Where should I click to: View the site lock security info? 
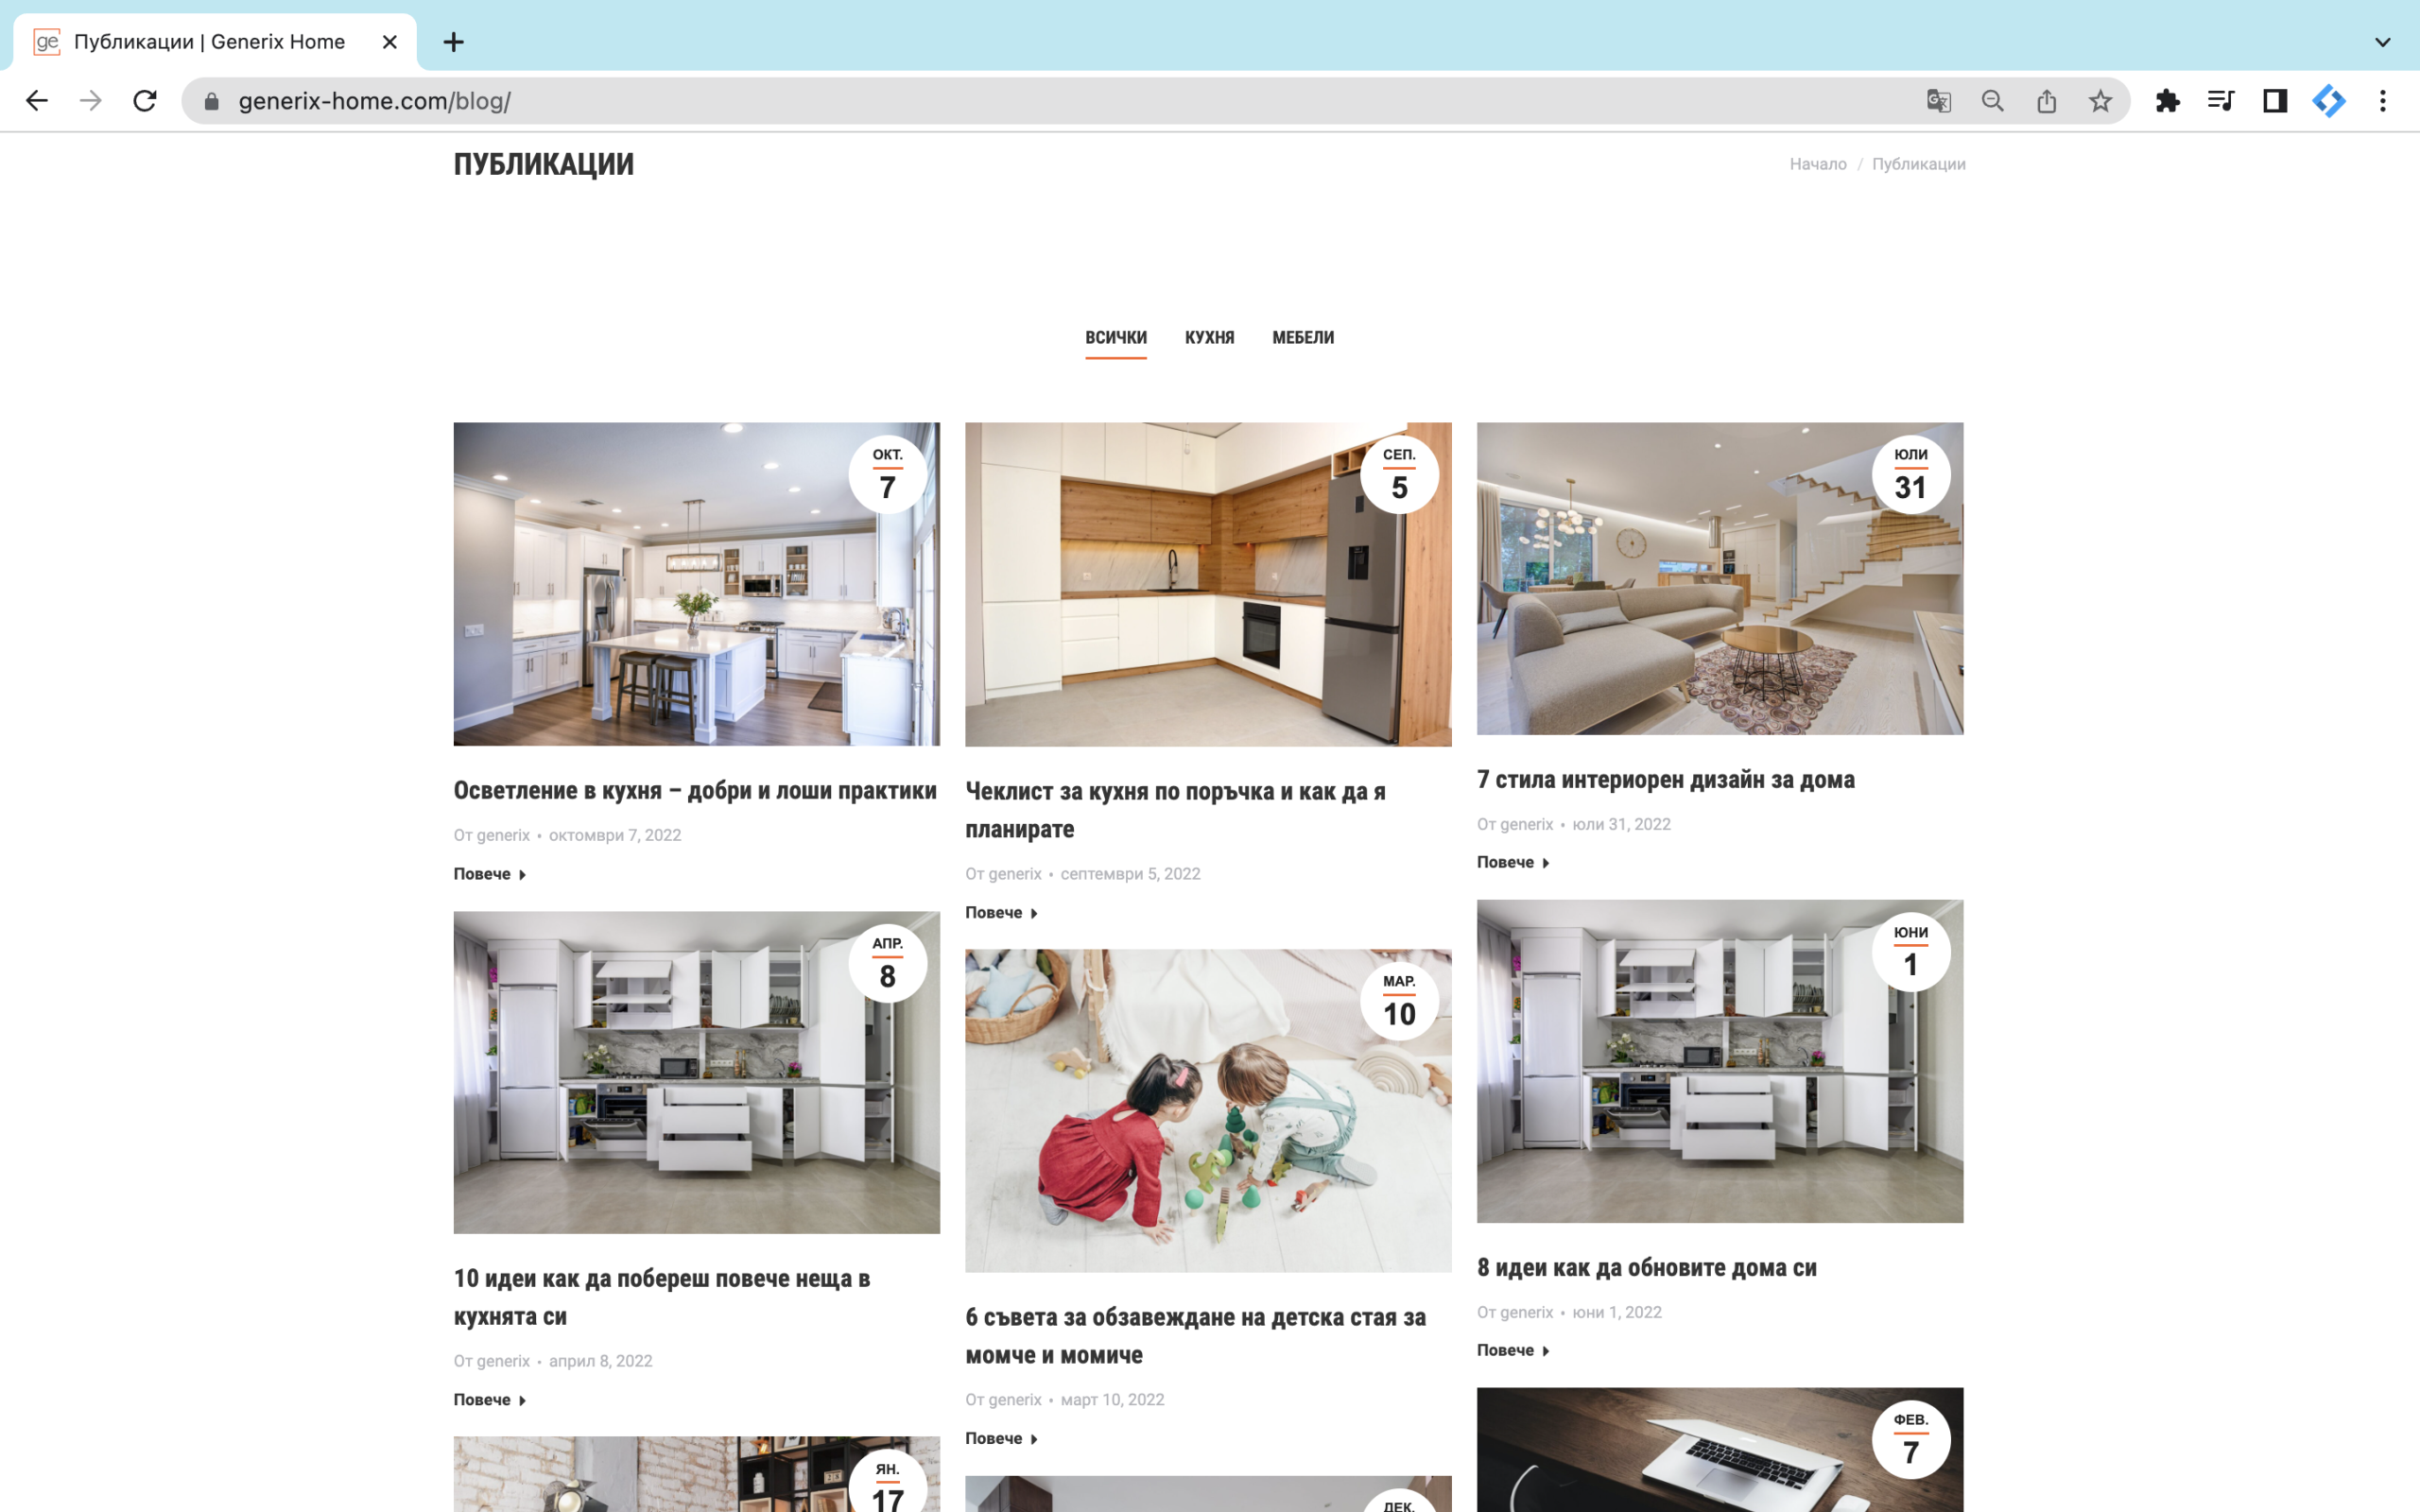pos(211,101)
